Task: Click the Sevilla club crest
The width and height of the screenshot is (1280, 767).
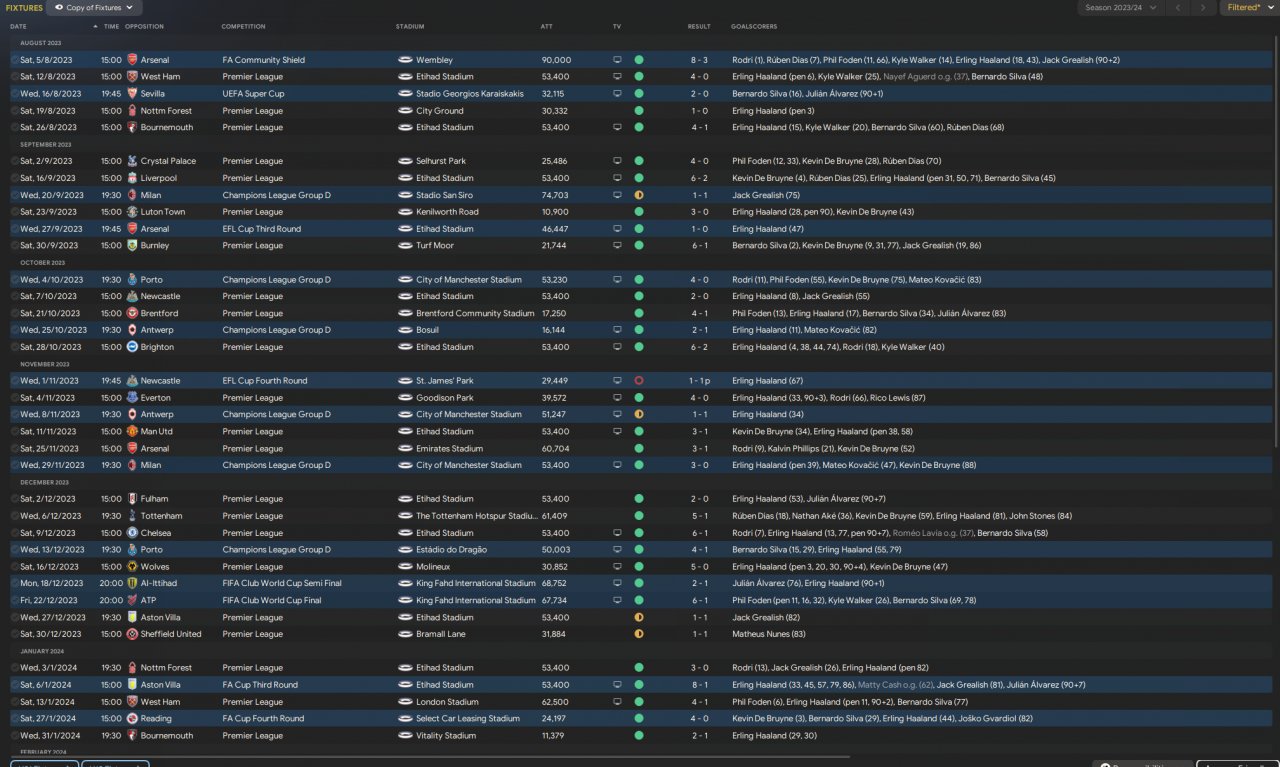Action: [132, 94]
